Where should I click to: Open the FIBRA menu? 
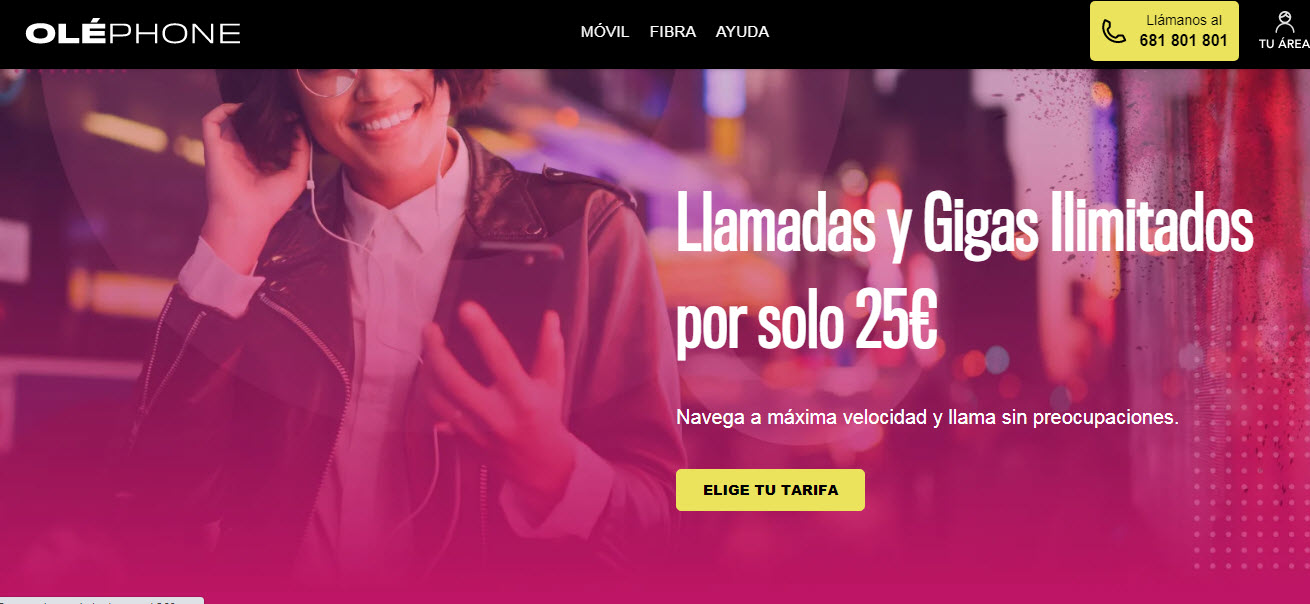[673, 32]
